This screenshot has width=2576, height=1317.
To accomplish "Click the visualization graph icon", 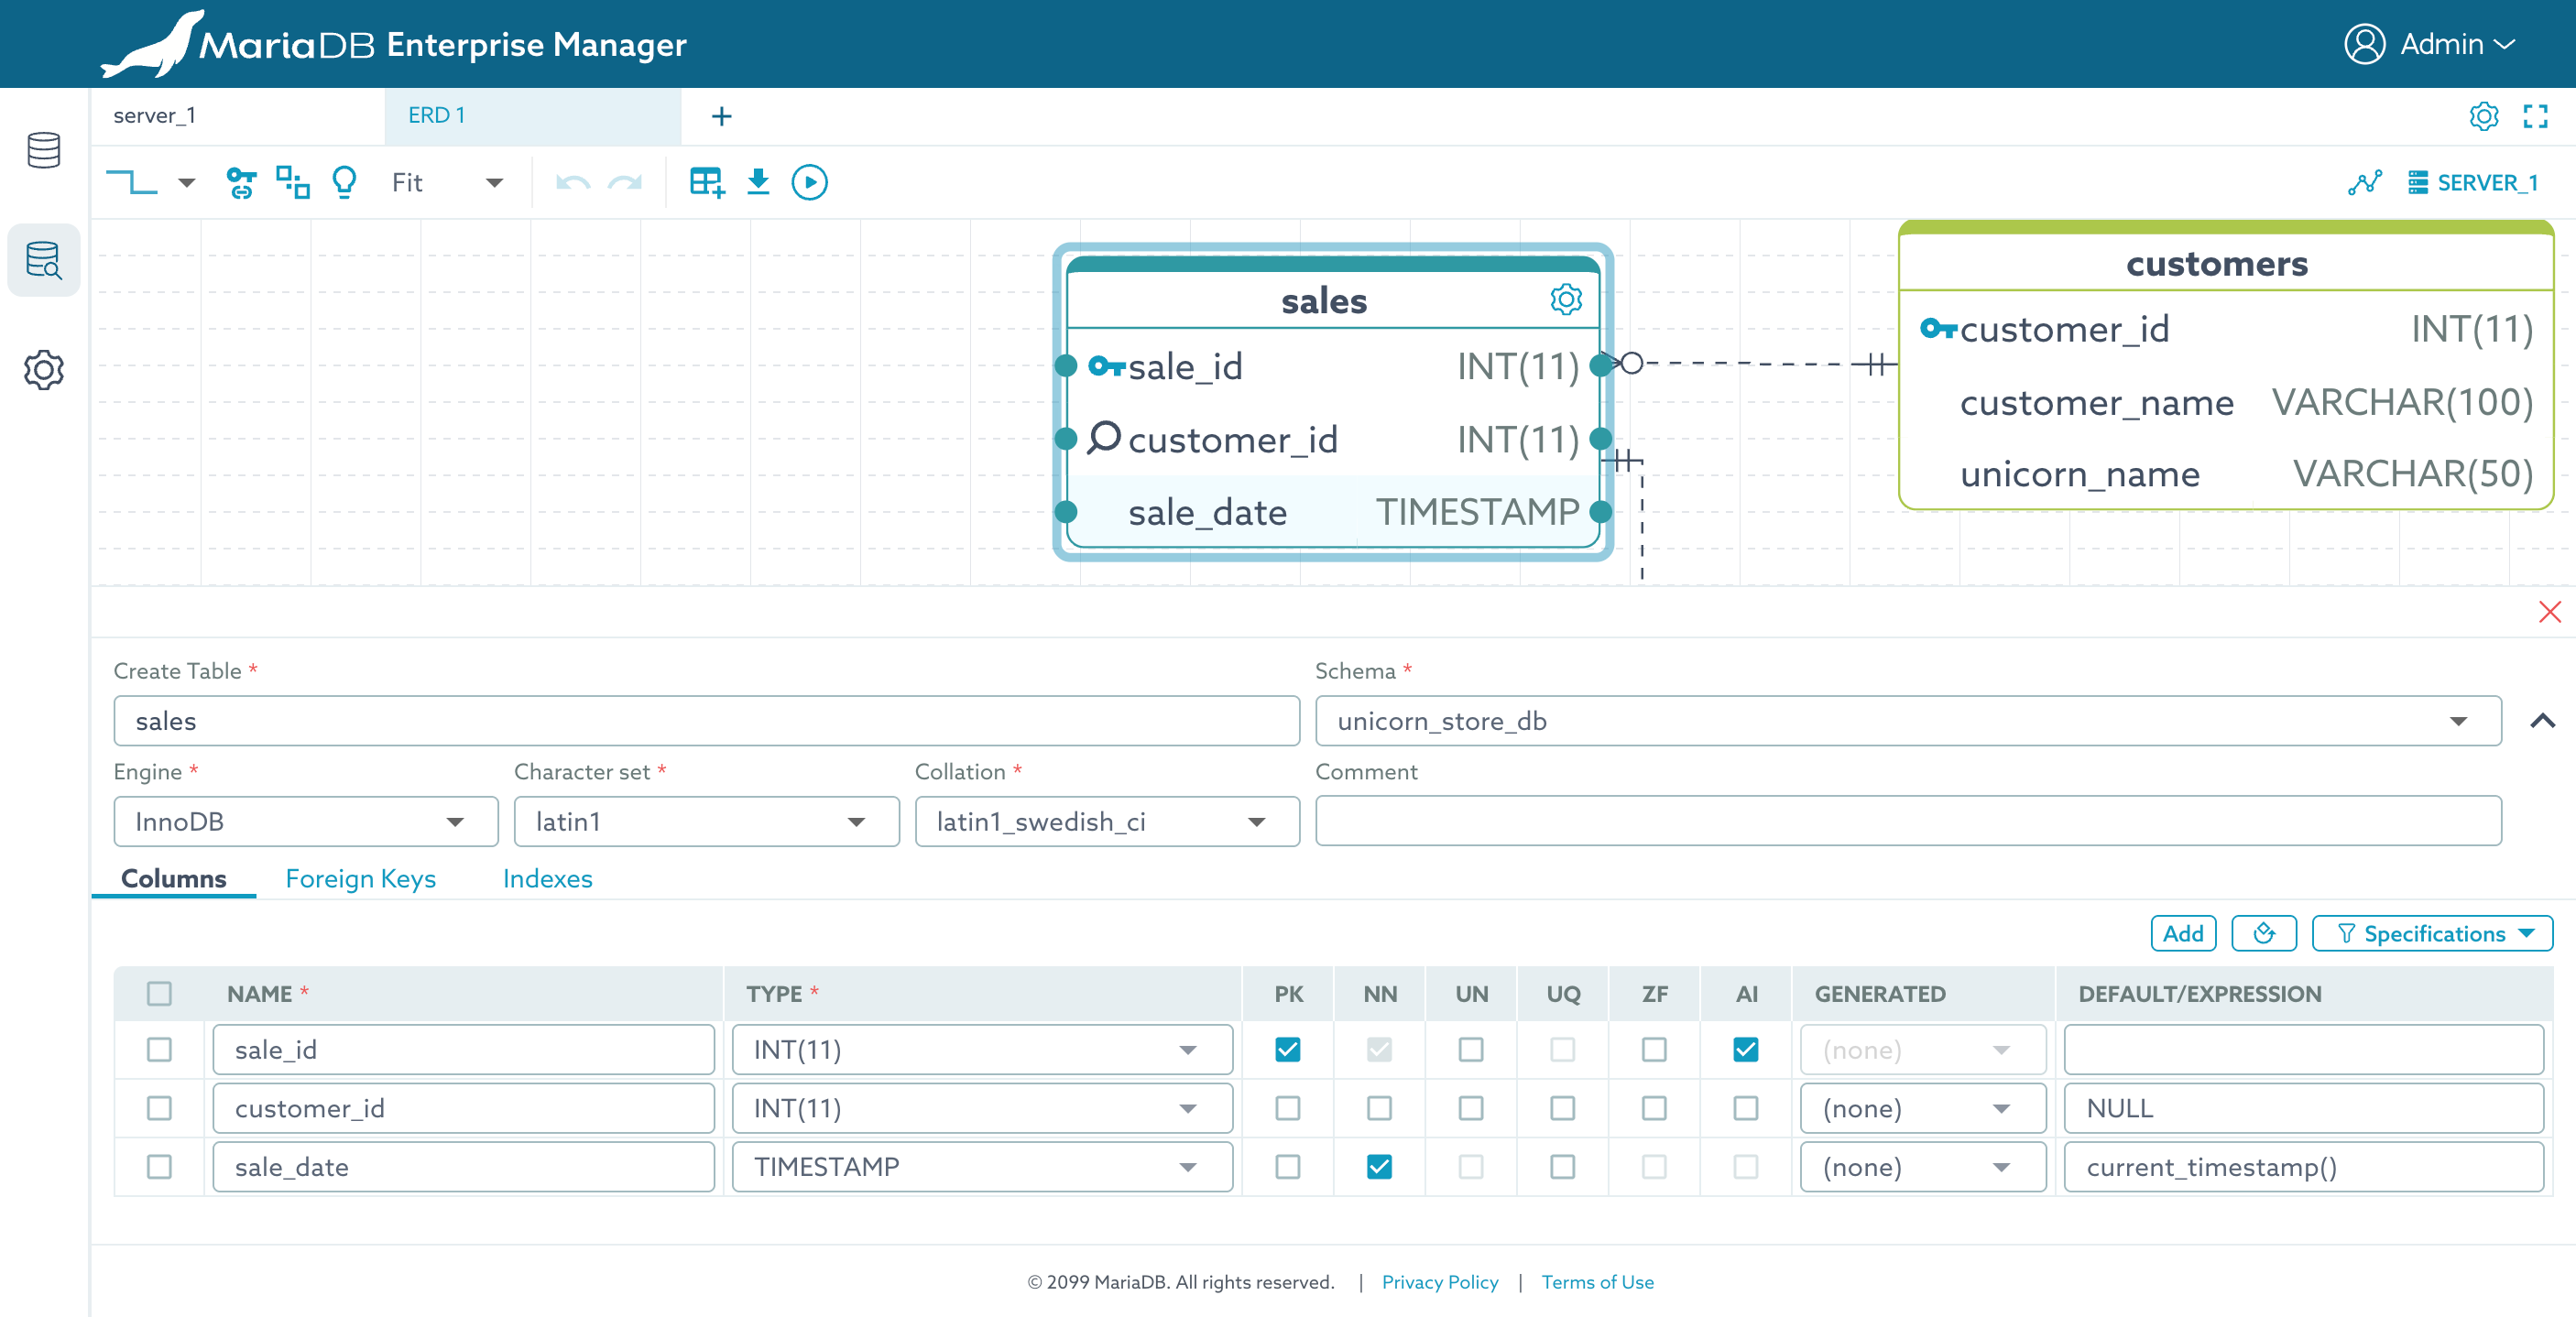I will [x=2364, y=182].
